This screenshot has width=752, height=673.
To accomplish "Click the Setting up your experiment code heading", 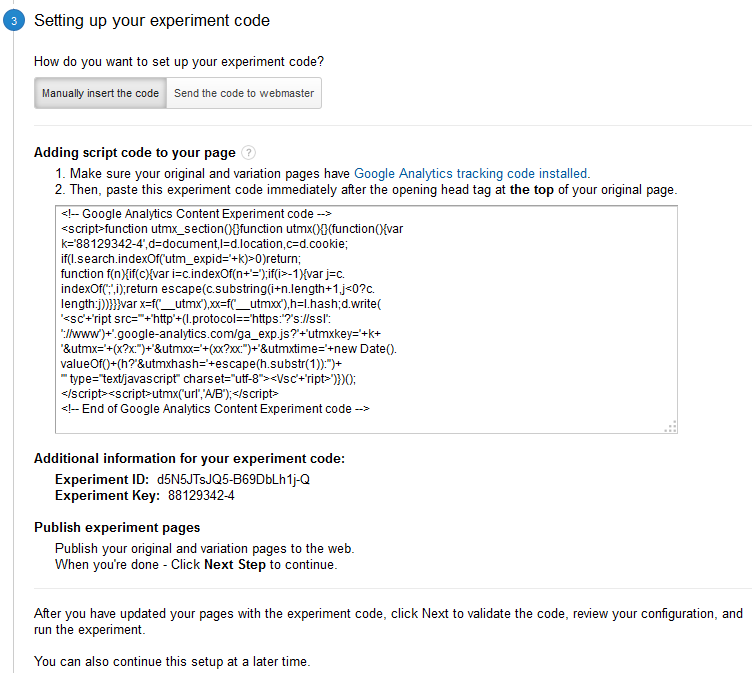I will coord(152,21).
